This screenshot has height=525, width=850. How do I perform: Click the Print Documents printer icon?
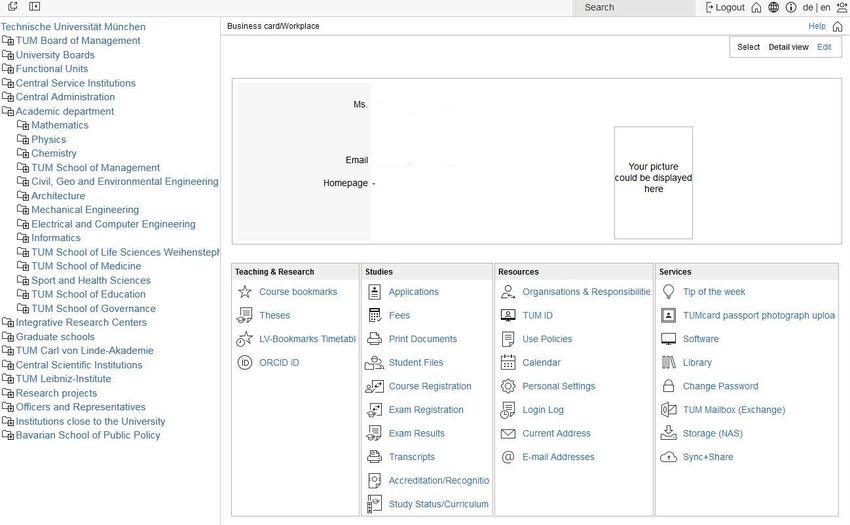tap(374, 339)
